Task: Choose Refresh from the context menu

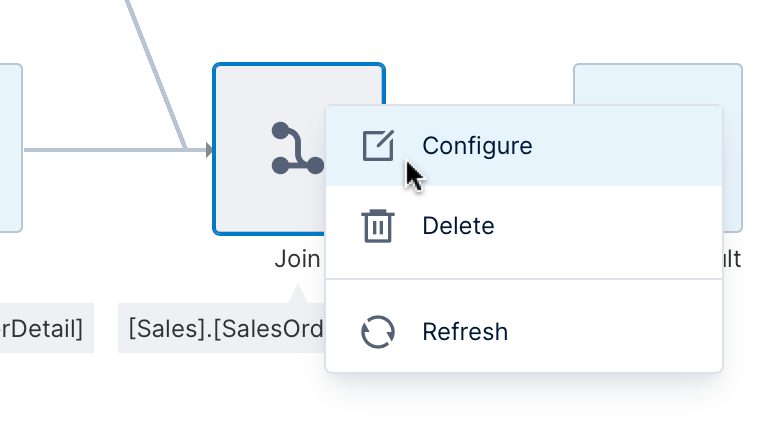Action: pyautogui.click(x=524, y=332)
